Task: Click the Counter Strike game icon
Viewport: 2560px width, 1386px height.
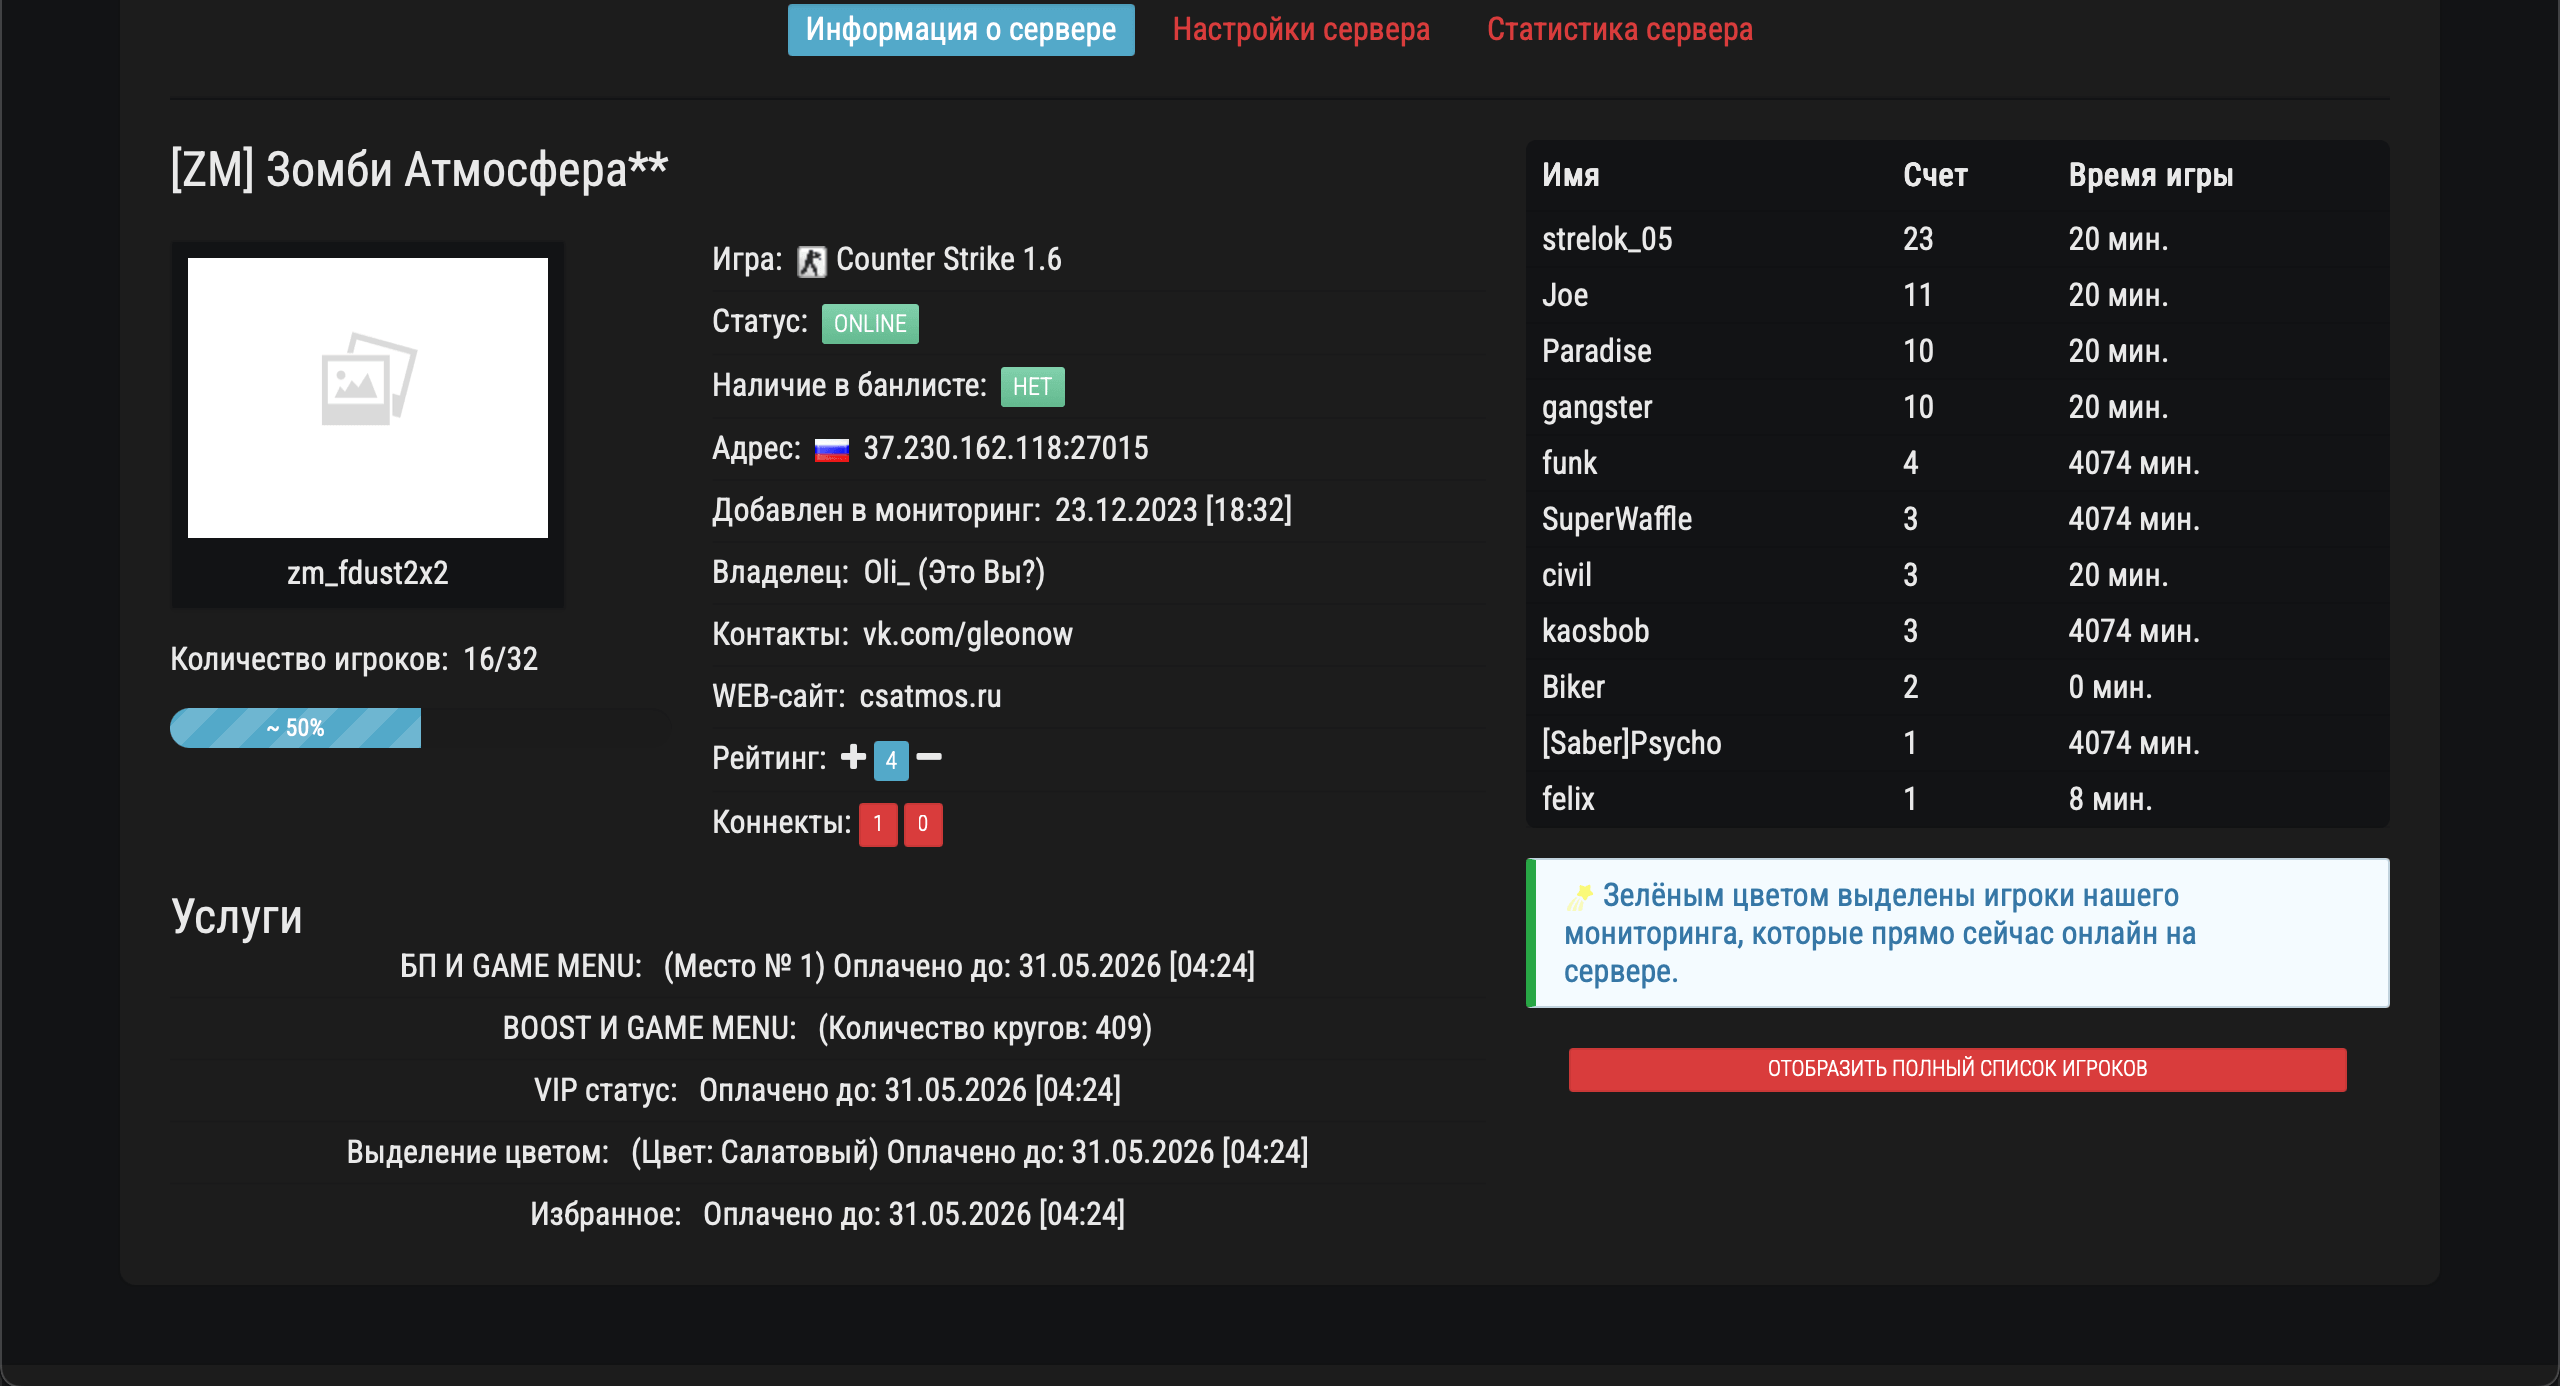Action: click(811, 262)
